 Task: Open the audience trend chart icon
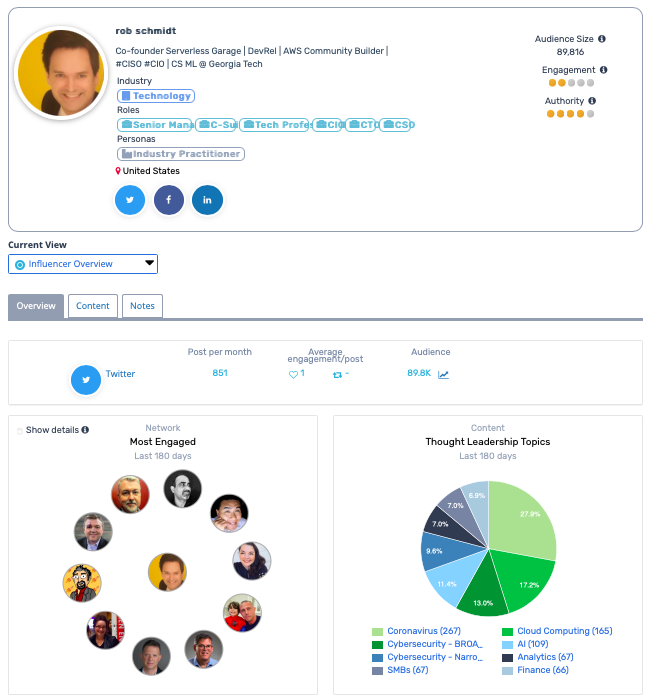click(x=443, y=375)
